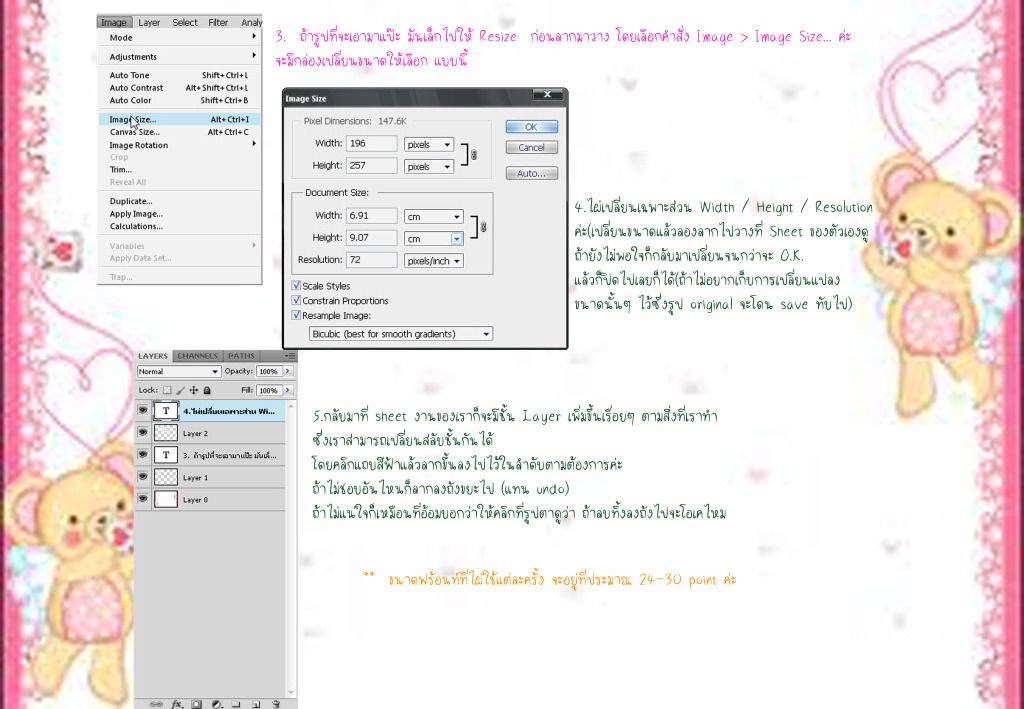The height and width of the screenshot is (709, 1024).
Task: Click the Opacity slider arrow
Action: pyautogui.click(x=288, y=371)
